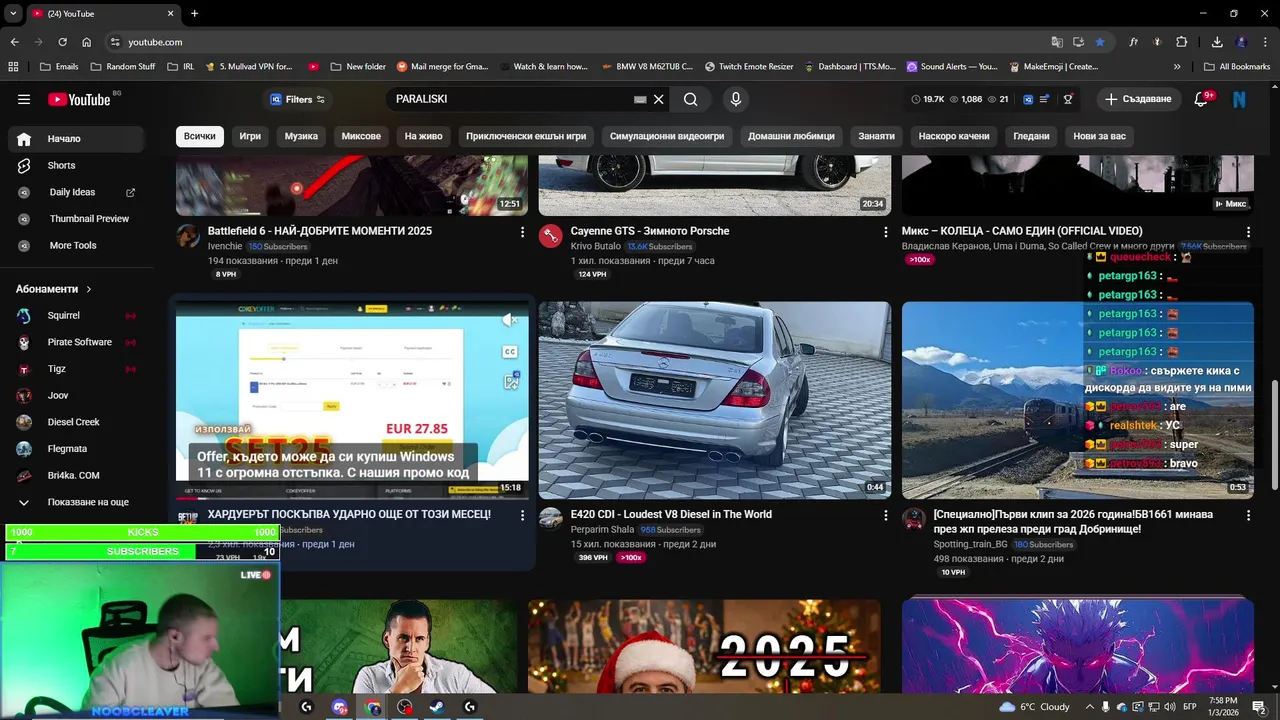Open options menu for Микс КОЛЕЦА video

click(x=1247, y=232)
